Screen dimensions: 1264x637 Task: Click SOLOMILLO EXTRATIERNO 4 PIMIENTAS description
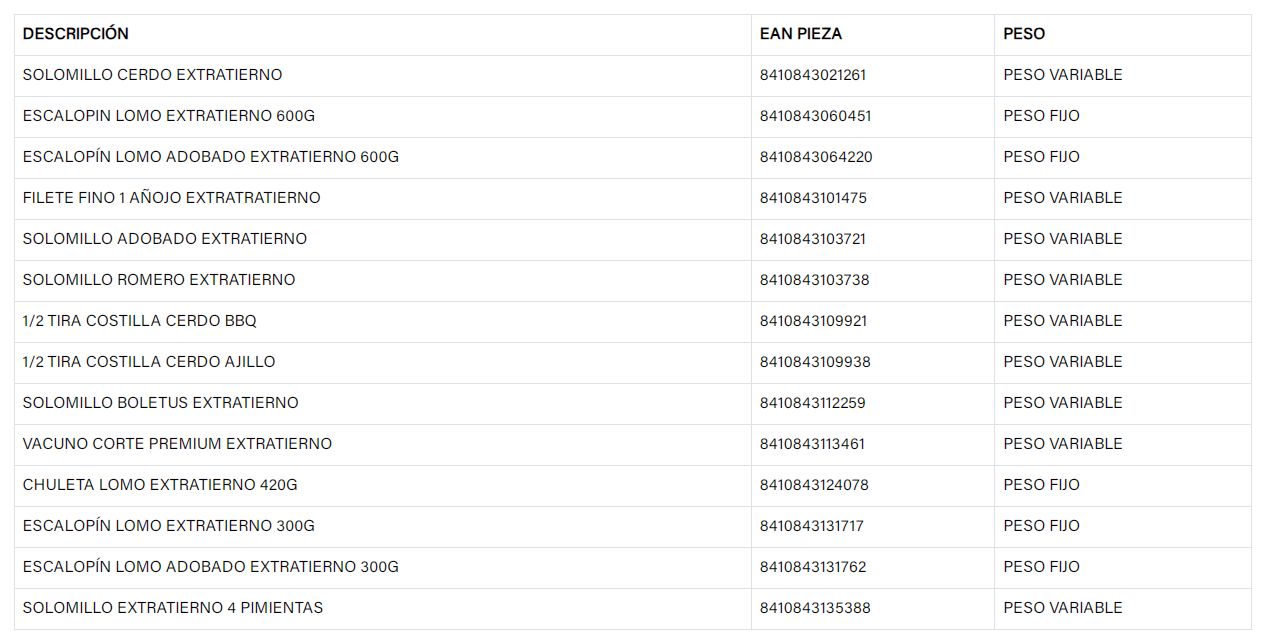tap(173, 608)
